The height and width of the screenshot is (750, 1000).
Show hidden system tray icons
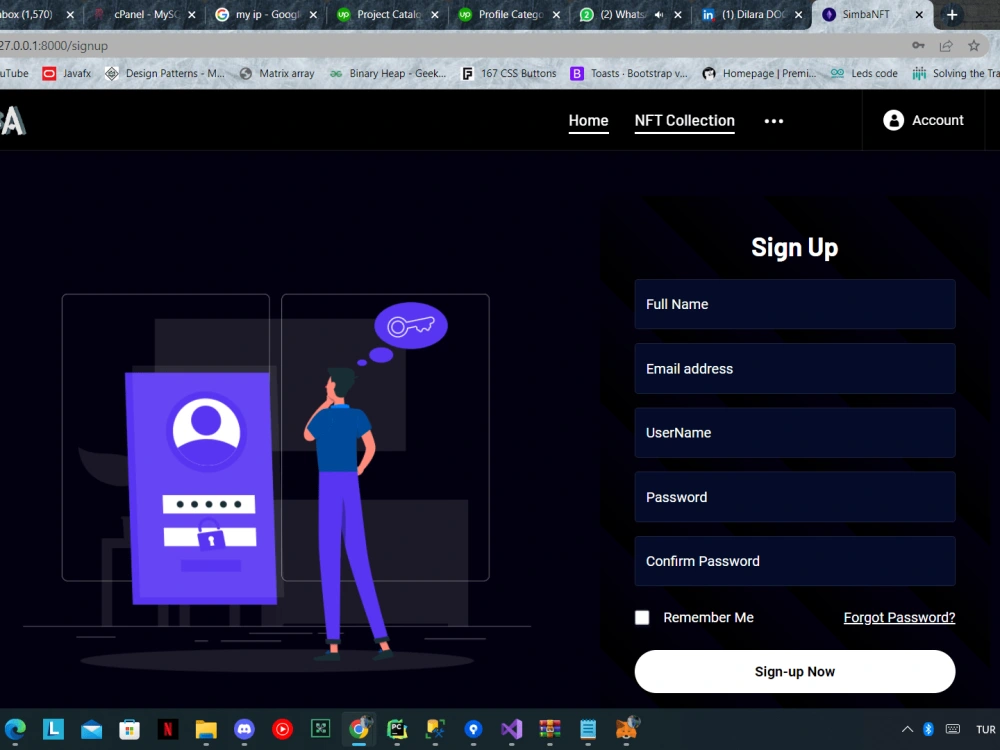(x=907, y=729)
